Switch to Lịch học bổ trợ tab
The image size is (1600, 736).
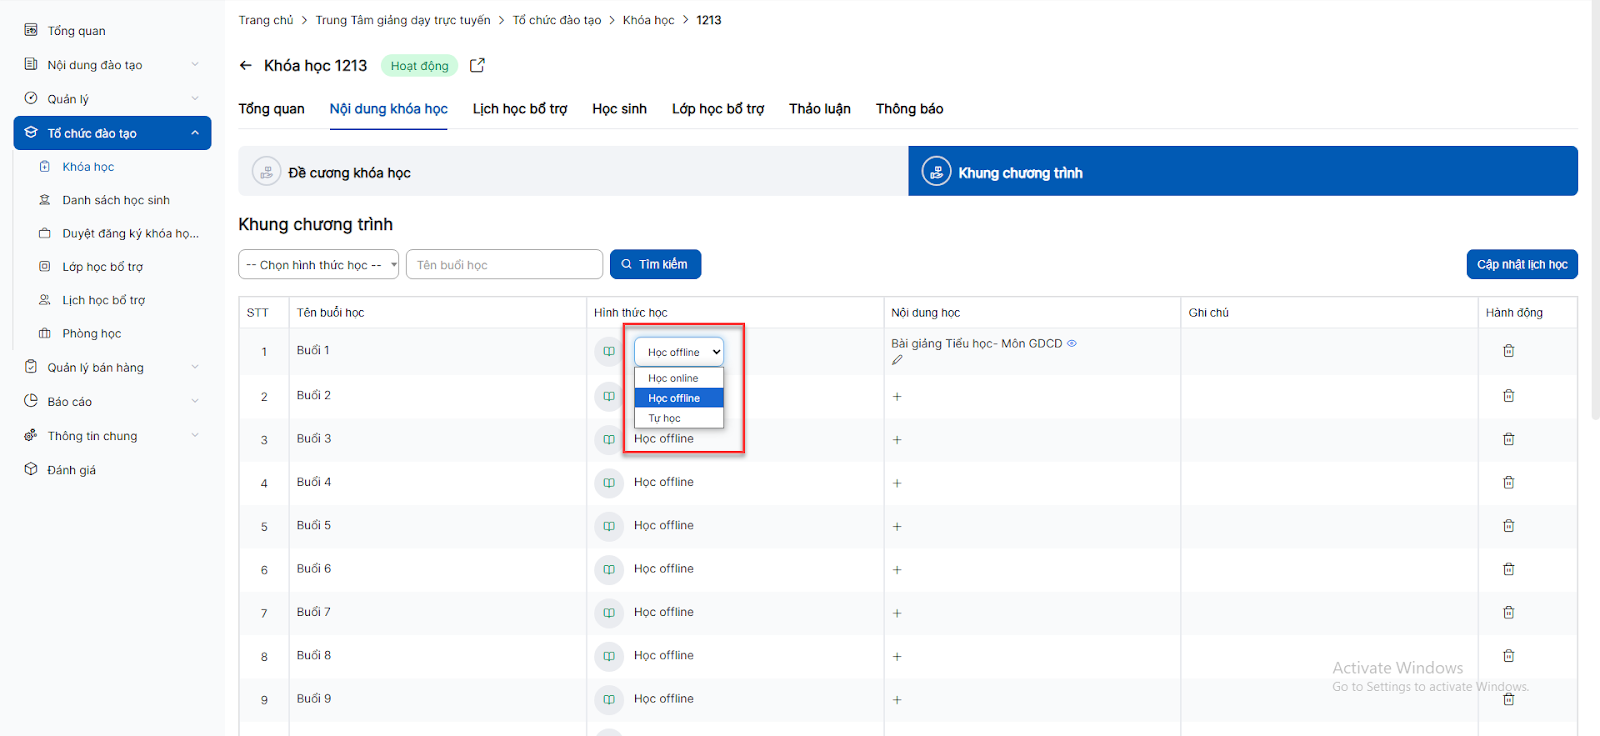520,109
